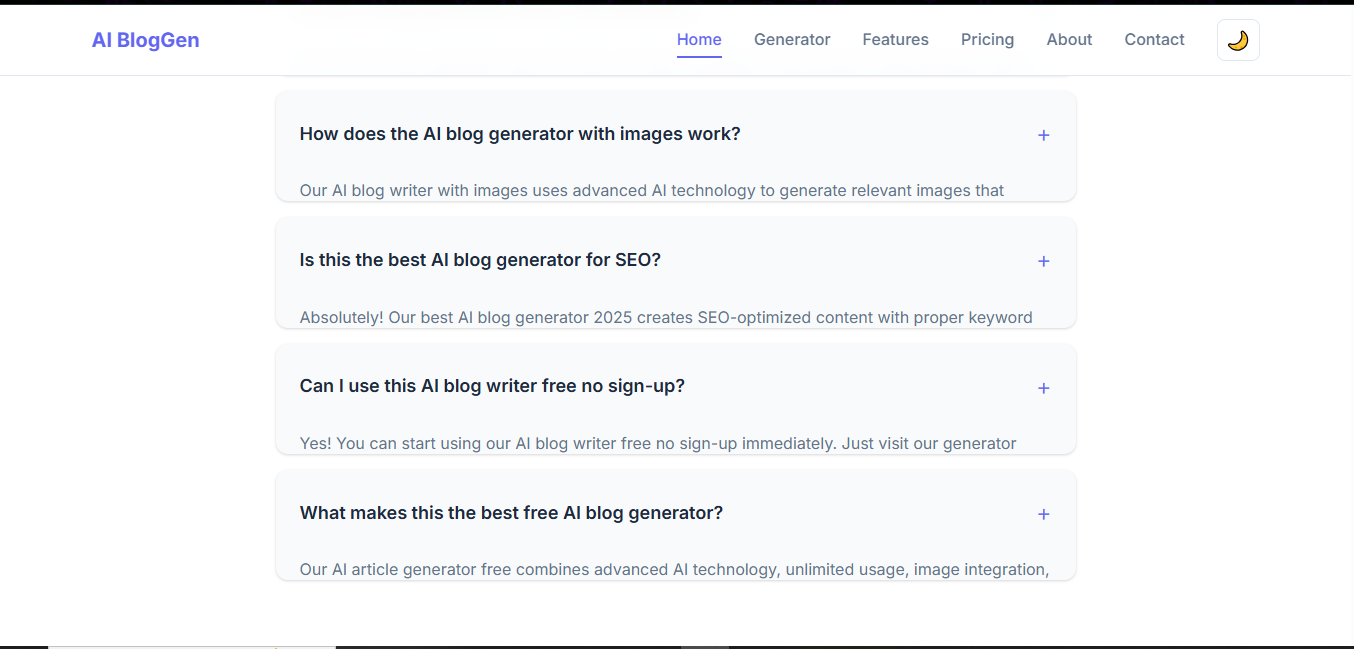Click answer text about AI article generator free
Screen dimensions: 1354x649
673,569
